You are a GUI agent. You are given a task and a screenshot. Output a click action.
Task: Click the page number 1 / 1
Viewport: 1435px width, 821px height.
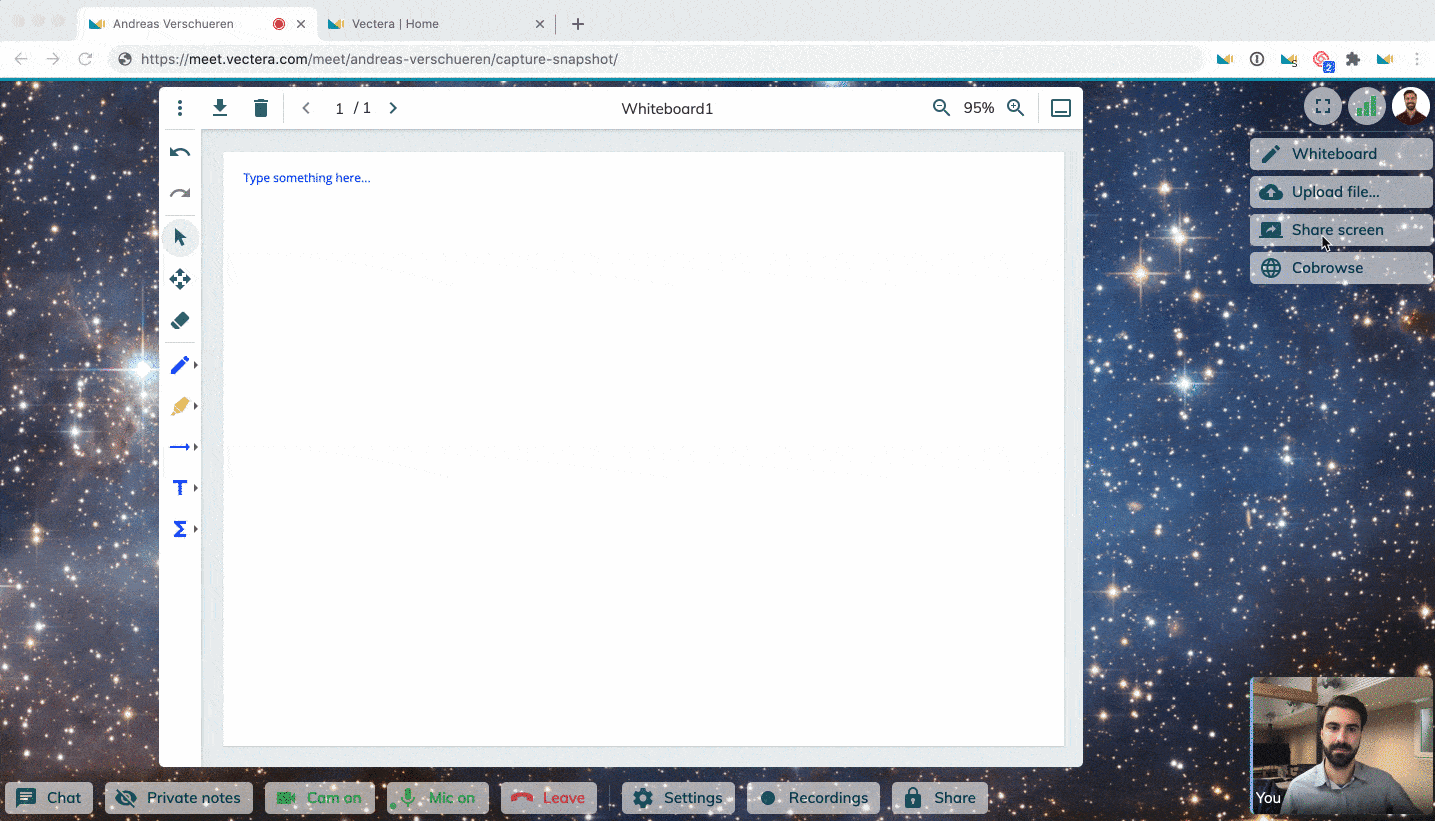(353, 108)
